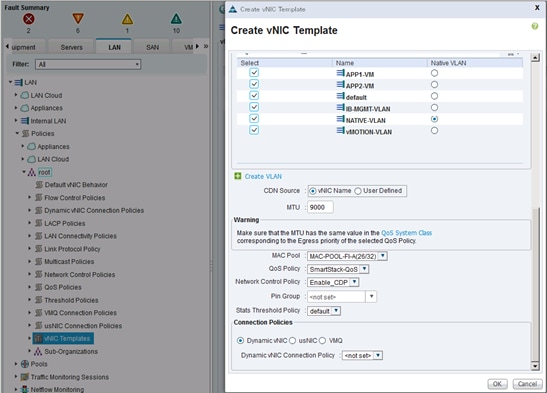Click the Internal LAN icon
This screenshot has width=547, height=393.
[25, 121]
